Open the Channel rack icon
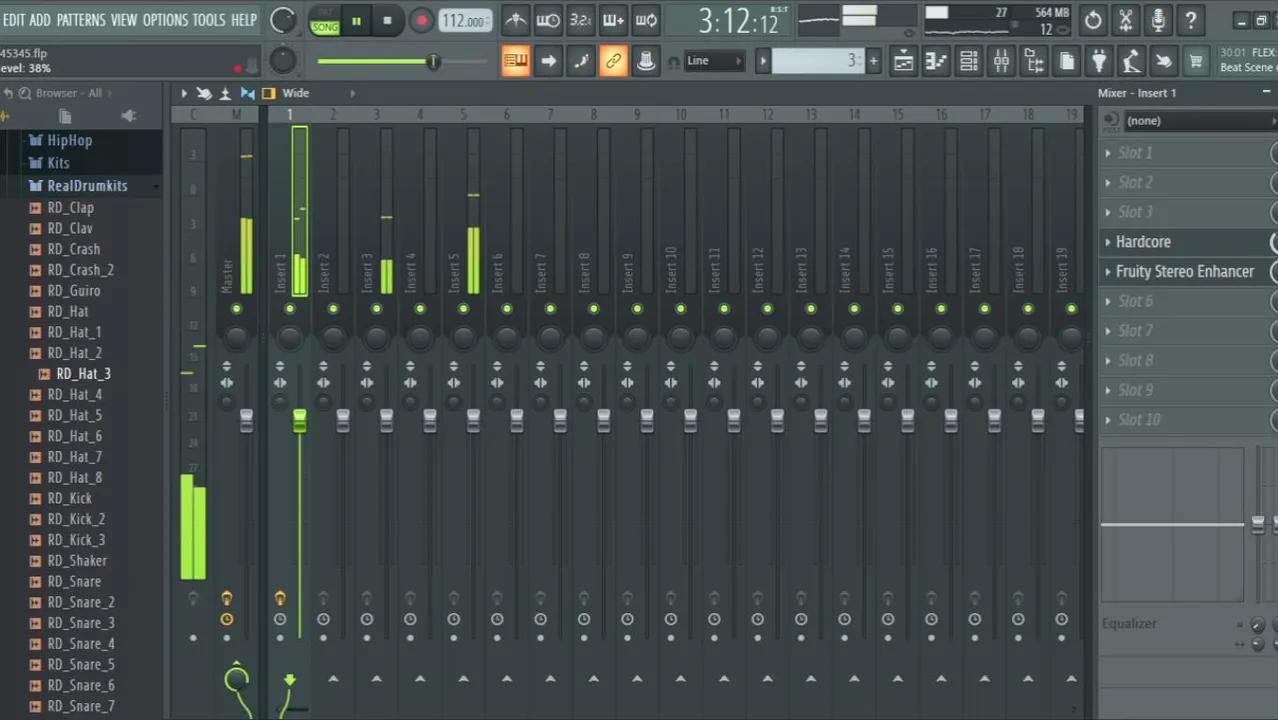This screenshot has width=1278, height=720. (x=969, y=62)
